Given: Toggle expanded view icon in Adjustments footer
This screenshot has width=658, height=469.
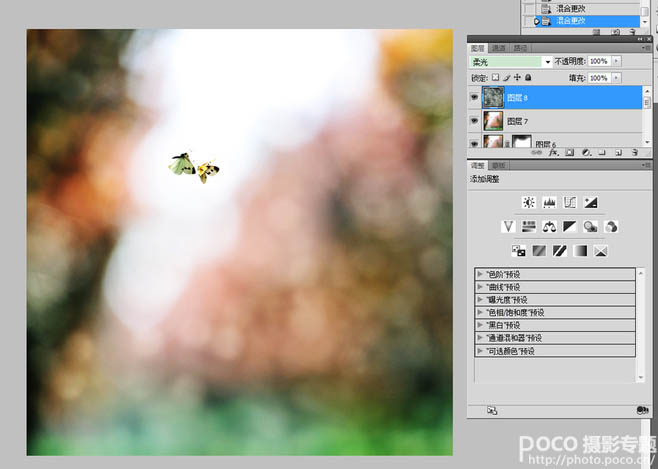Looking at the screenshot, I should click(x=492, y=411).
